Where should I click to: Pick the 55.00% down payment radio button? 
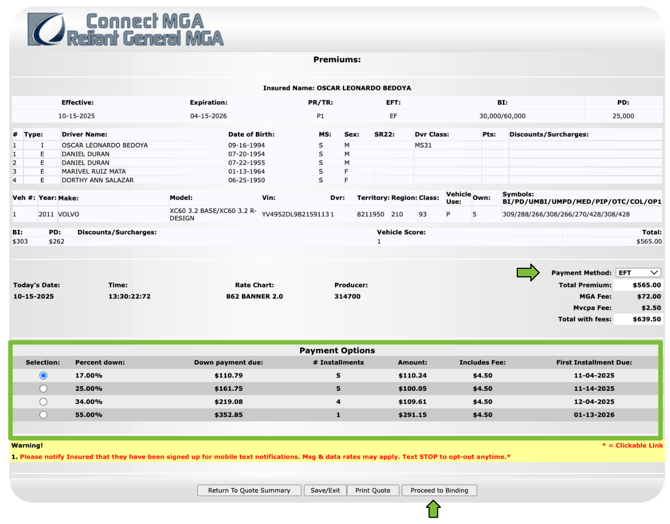click(43, 414)
